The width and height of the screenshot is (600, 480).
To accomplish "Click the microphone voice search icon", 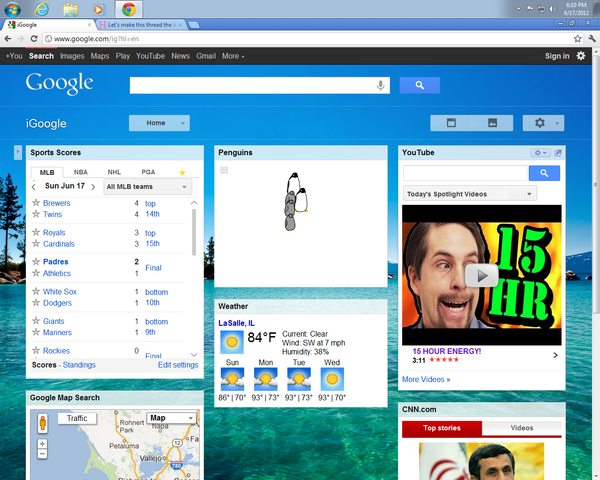I will (380, 85).
